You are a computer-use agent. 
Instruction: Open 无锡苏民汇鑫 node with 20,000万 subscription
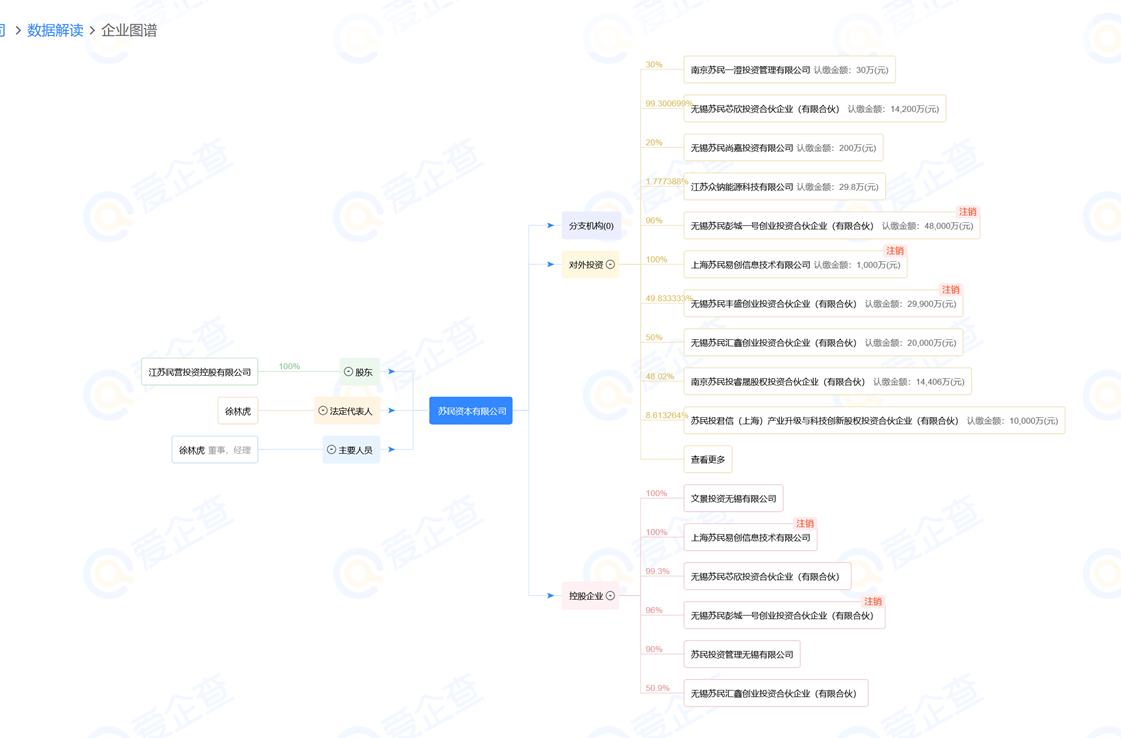823,343
